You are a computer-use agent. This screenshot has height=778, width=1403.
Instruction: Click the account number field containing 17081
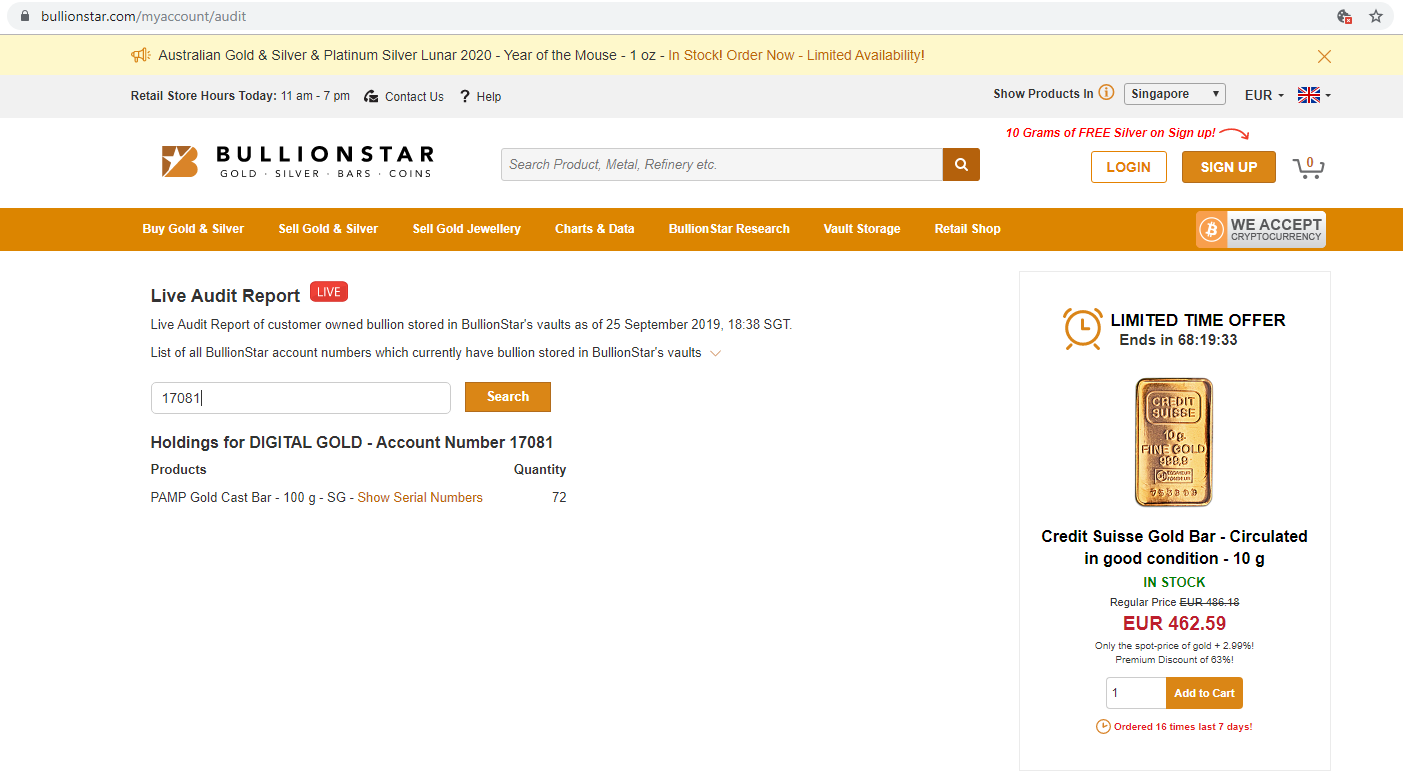300,398
